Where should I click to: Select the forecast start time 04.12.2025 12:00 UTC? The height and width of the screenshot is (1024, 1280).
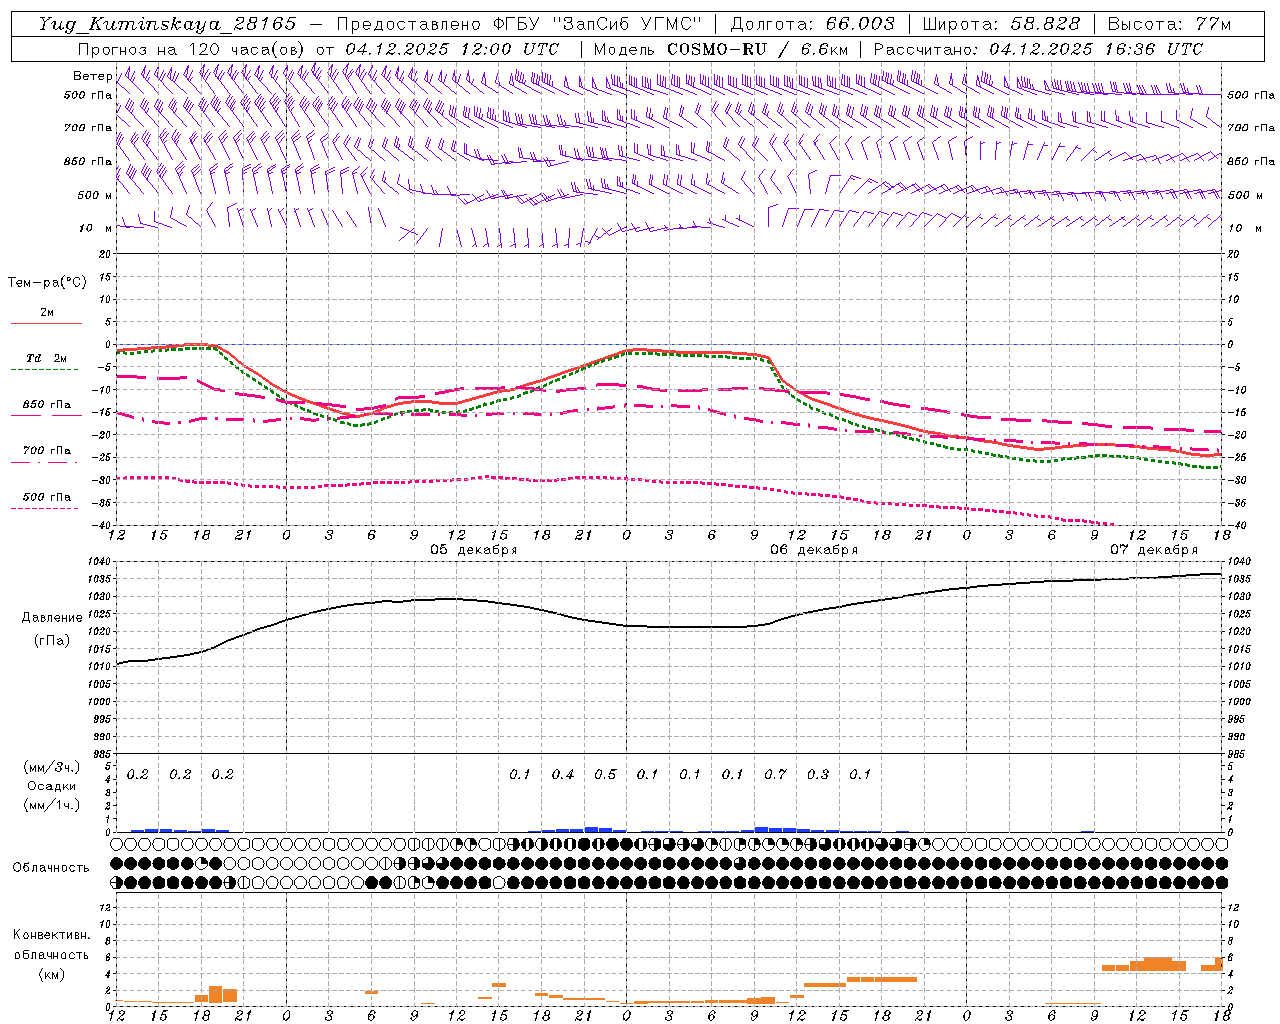coord(452,49)
